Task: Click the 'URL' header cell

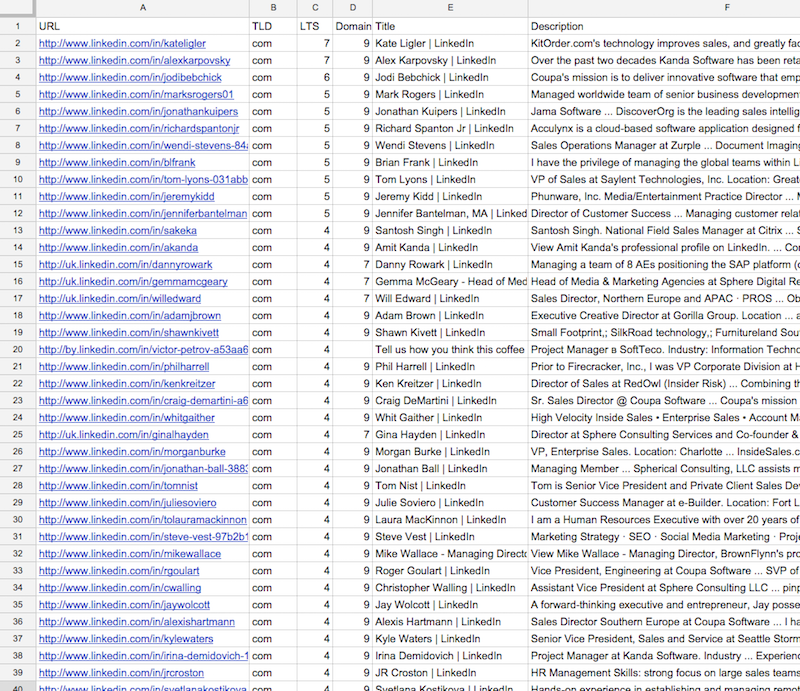Action: 143,26
